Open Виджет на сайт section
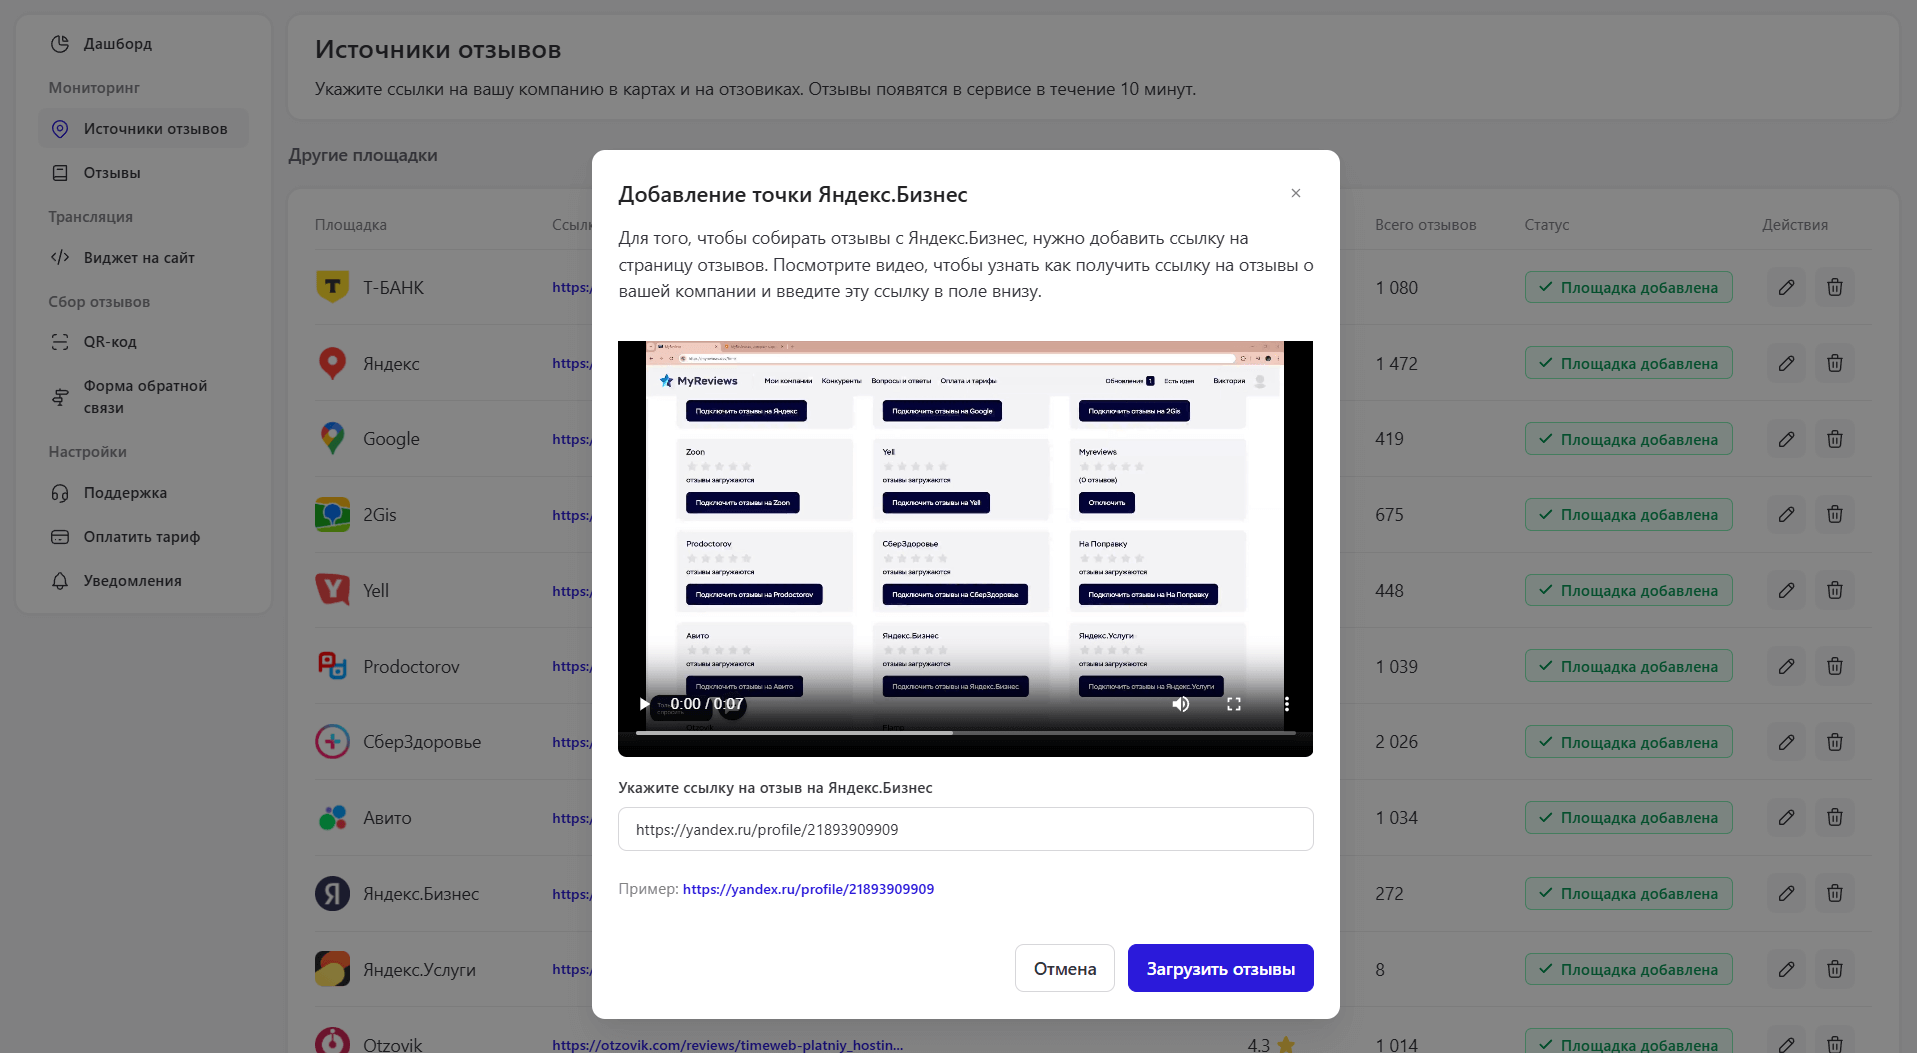The width and height of the screenshot is (1917, 1053). point(138,258)
